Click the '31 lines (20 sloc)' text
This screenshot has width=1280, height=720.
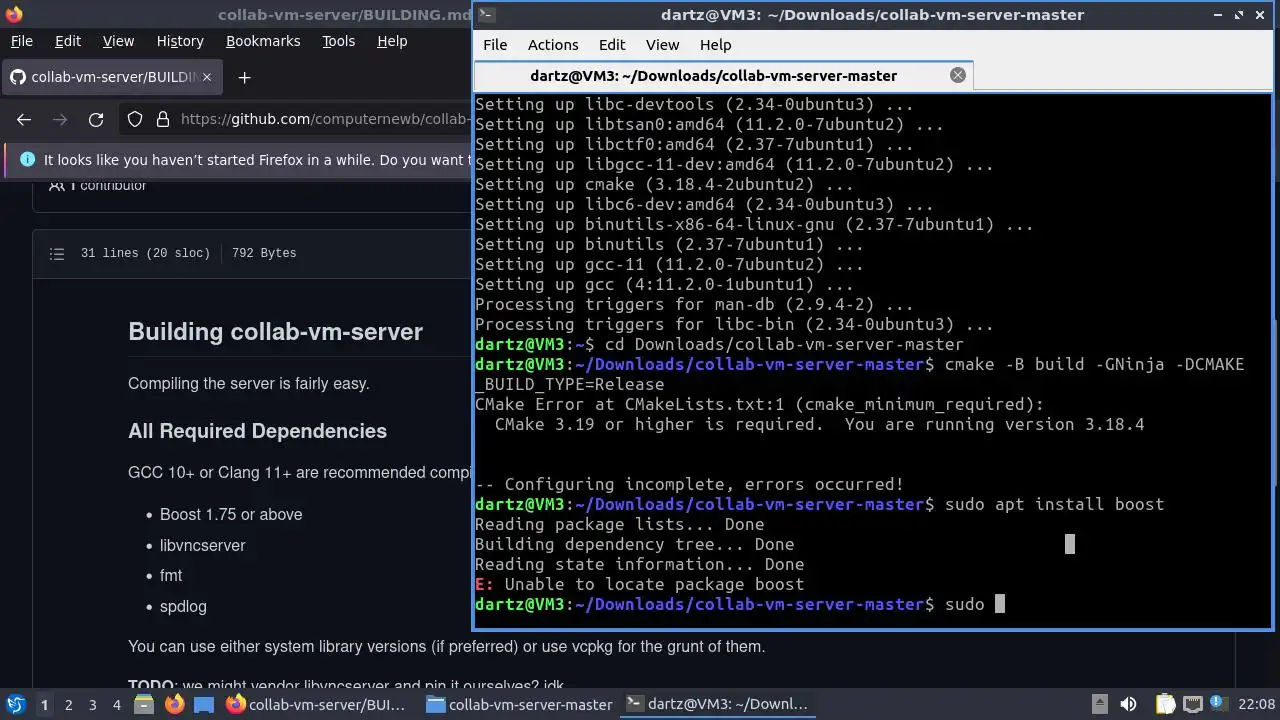pos(146,253)
